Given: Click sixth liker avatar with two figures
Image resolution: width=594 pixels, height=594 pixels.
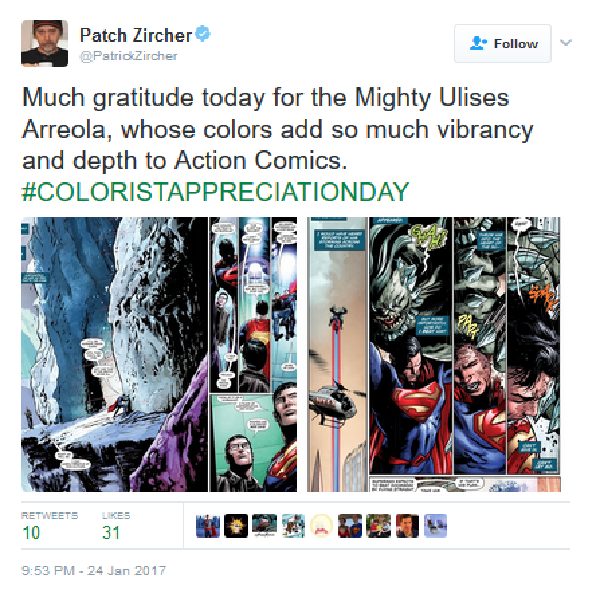Looking at the screenshot, I should pos(350,526).
